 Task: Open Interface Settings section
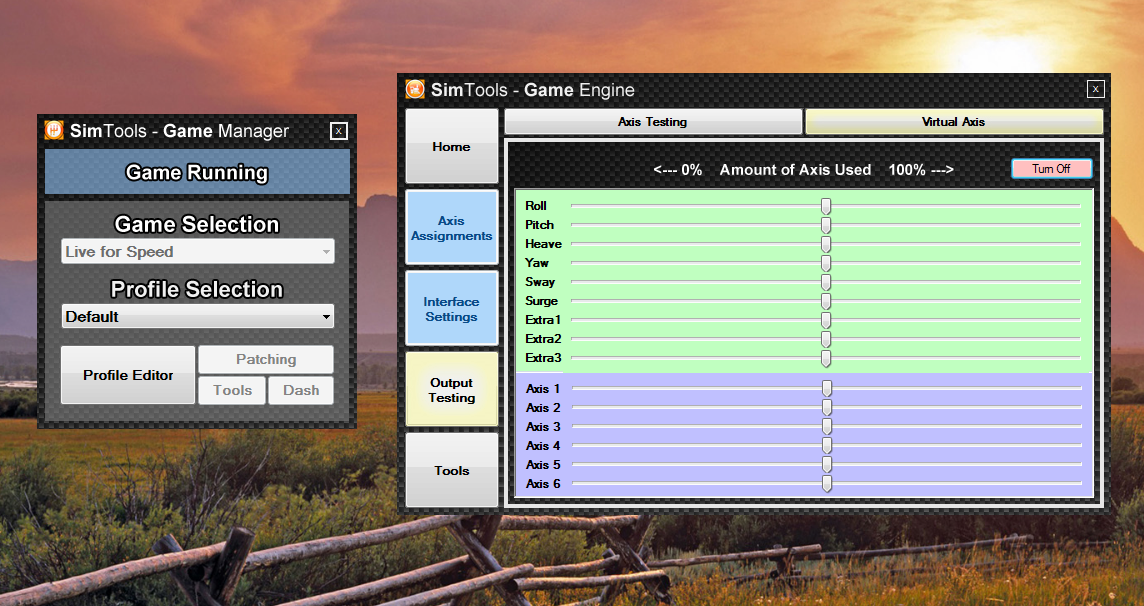[452, 308]
